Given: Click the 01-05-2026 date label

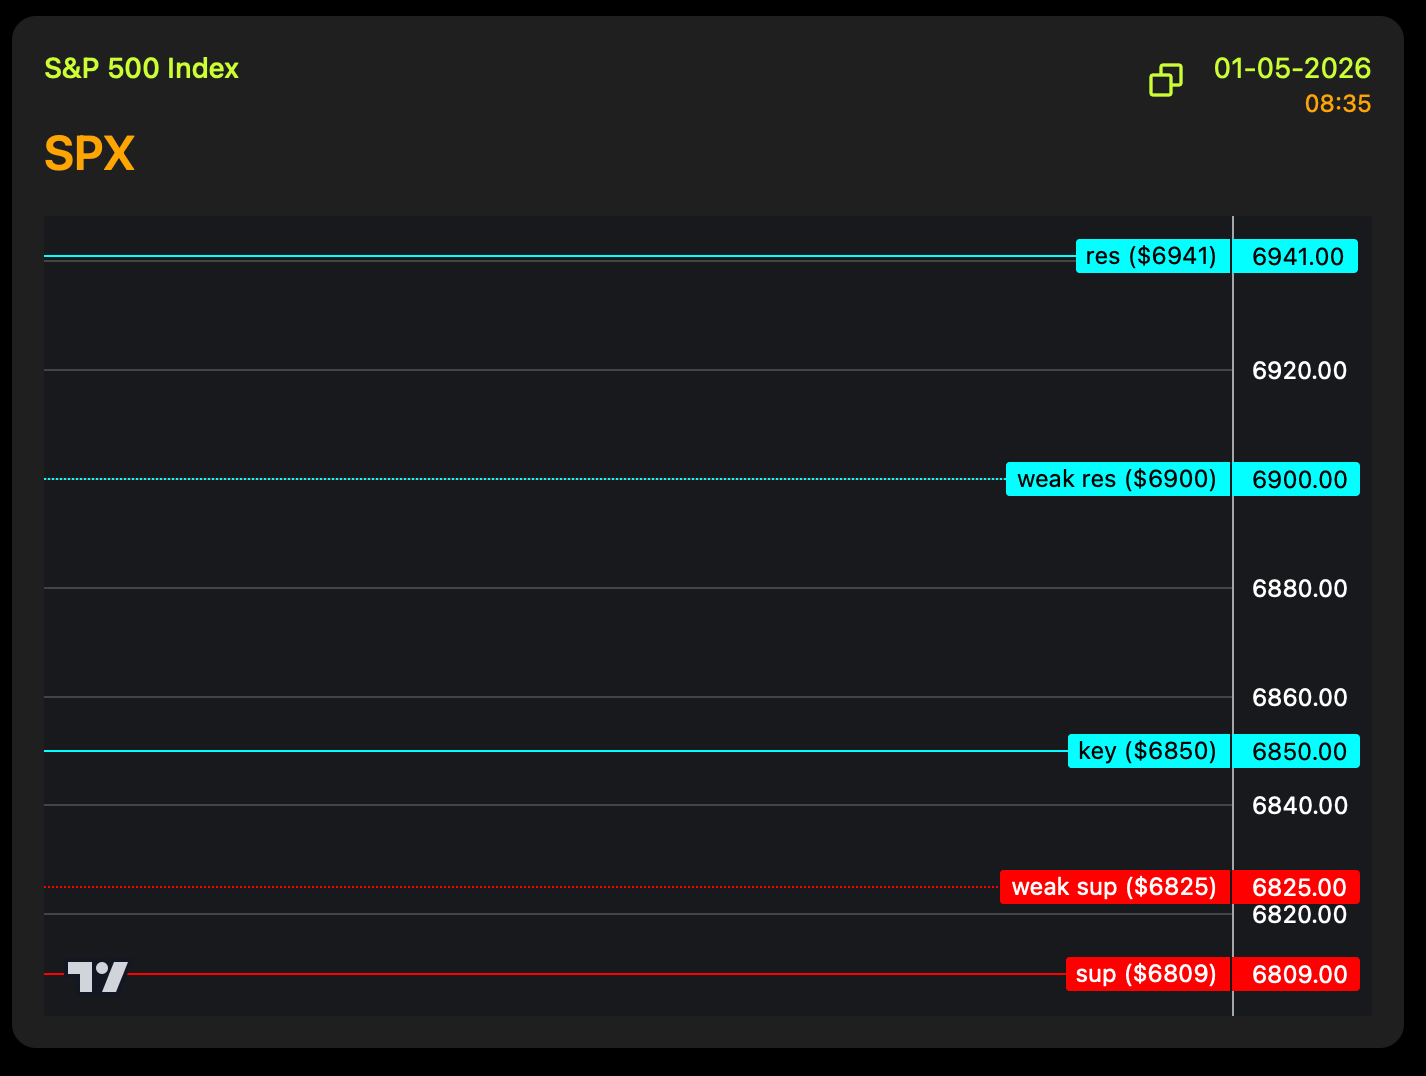Looking at the screenshot, I should click(1291, 68).
